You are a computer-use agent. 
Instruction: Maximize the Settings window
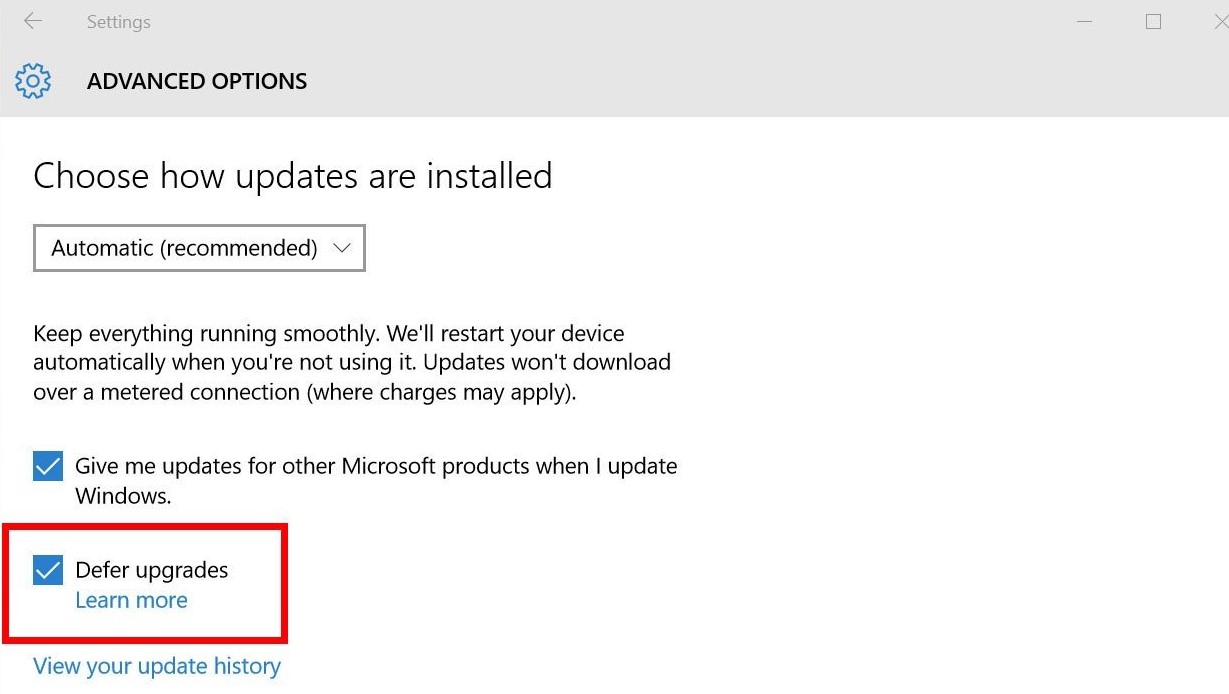pyautogui.click(x=1153, y=21)
